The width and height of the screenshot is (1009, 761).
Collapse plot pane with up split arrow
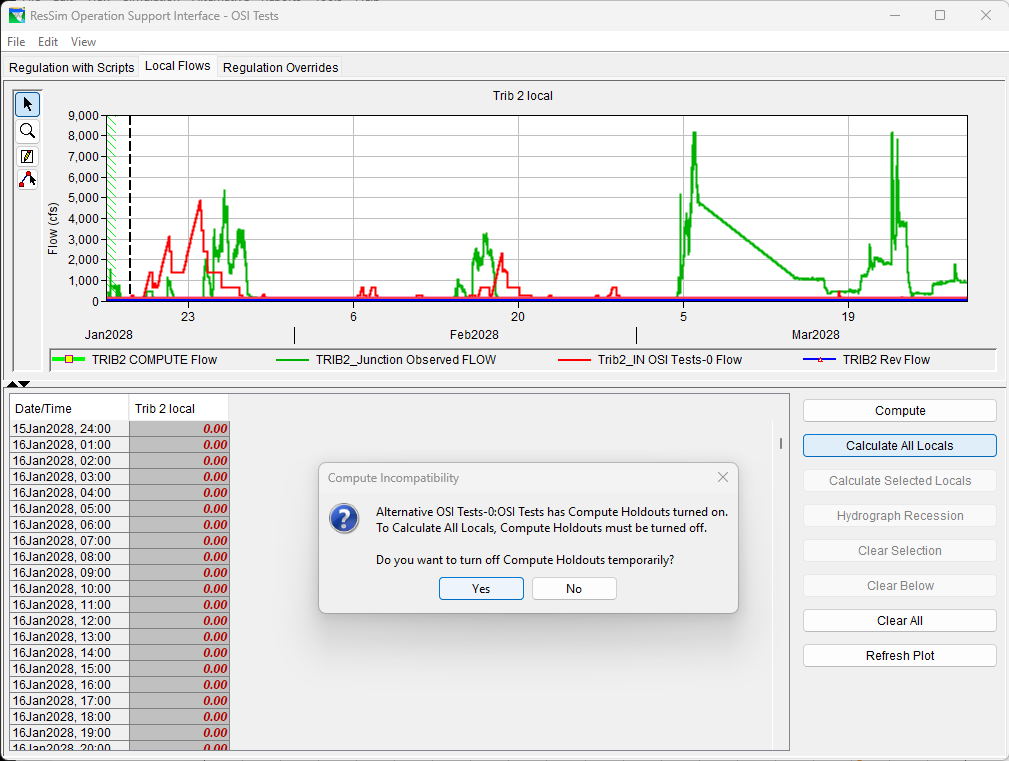tap(12, 384)
